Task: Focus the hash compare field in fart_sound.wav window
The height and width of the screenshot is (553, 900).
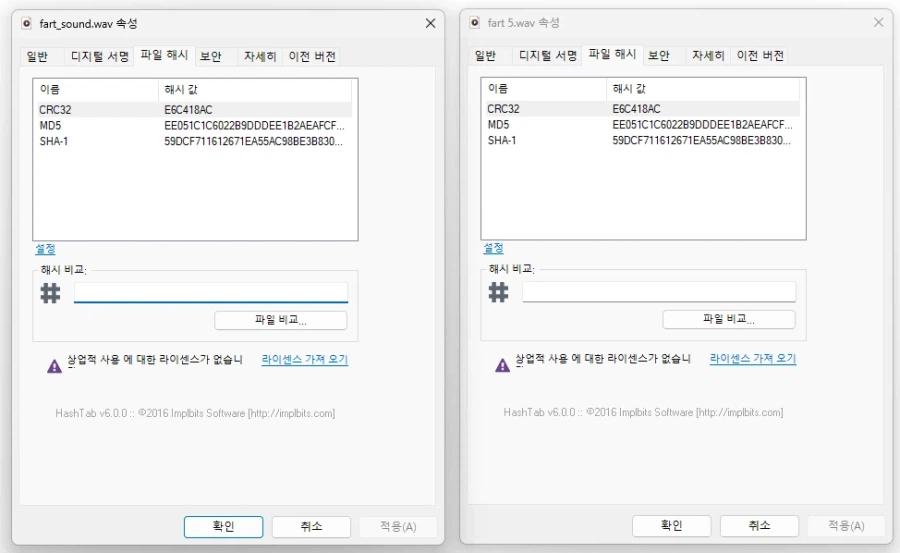Action: coord(211,292)
